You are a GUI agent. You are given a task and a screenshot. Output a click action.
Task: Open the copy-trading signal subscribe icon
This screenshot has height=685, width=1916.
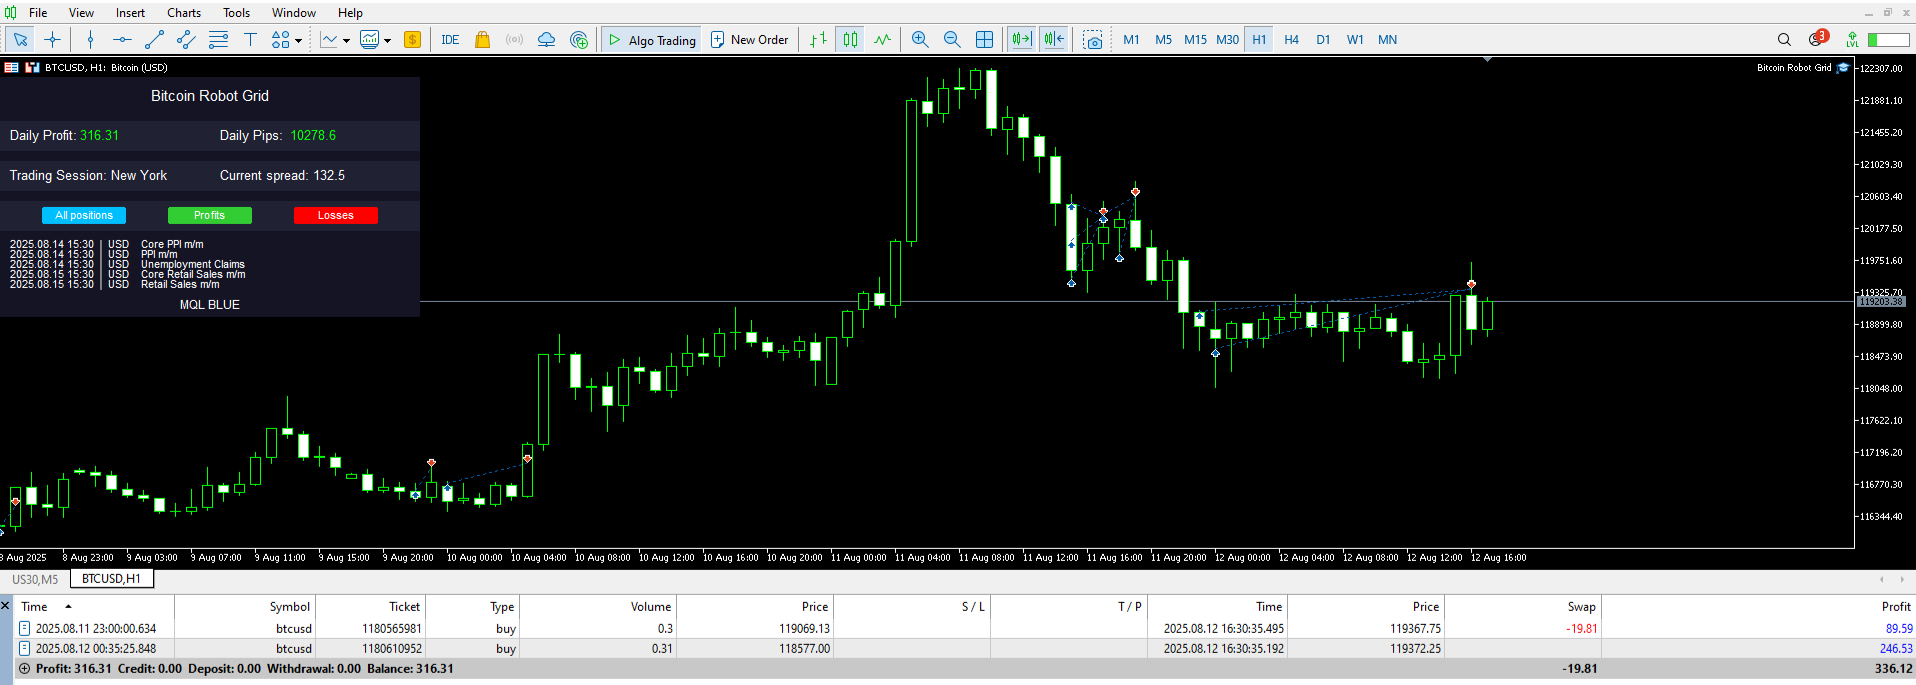coord(579,40)
